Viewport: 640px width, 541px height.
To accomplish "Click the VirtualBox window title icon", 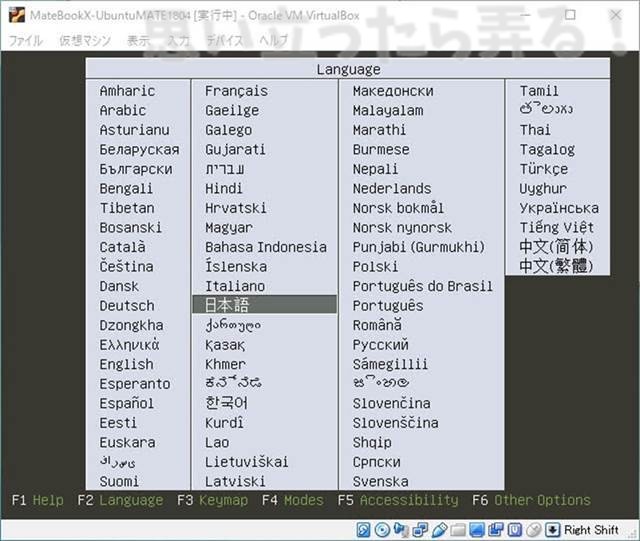I will [x=17, y=15].
